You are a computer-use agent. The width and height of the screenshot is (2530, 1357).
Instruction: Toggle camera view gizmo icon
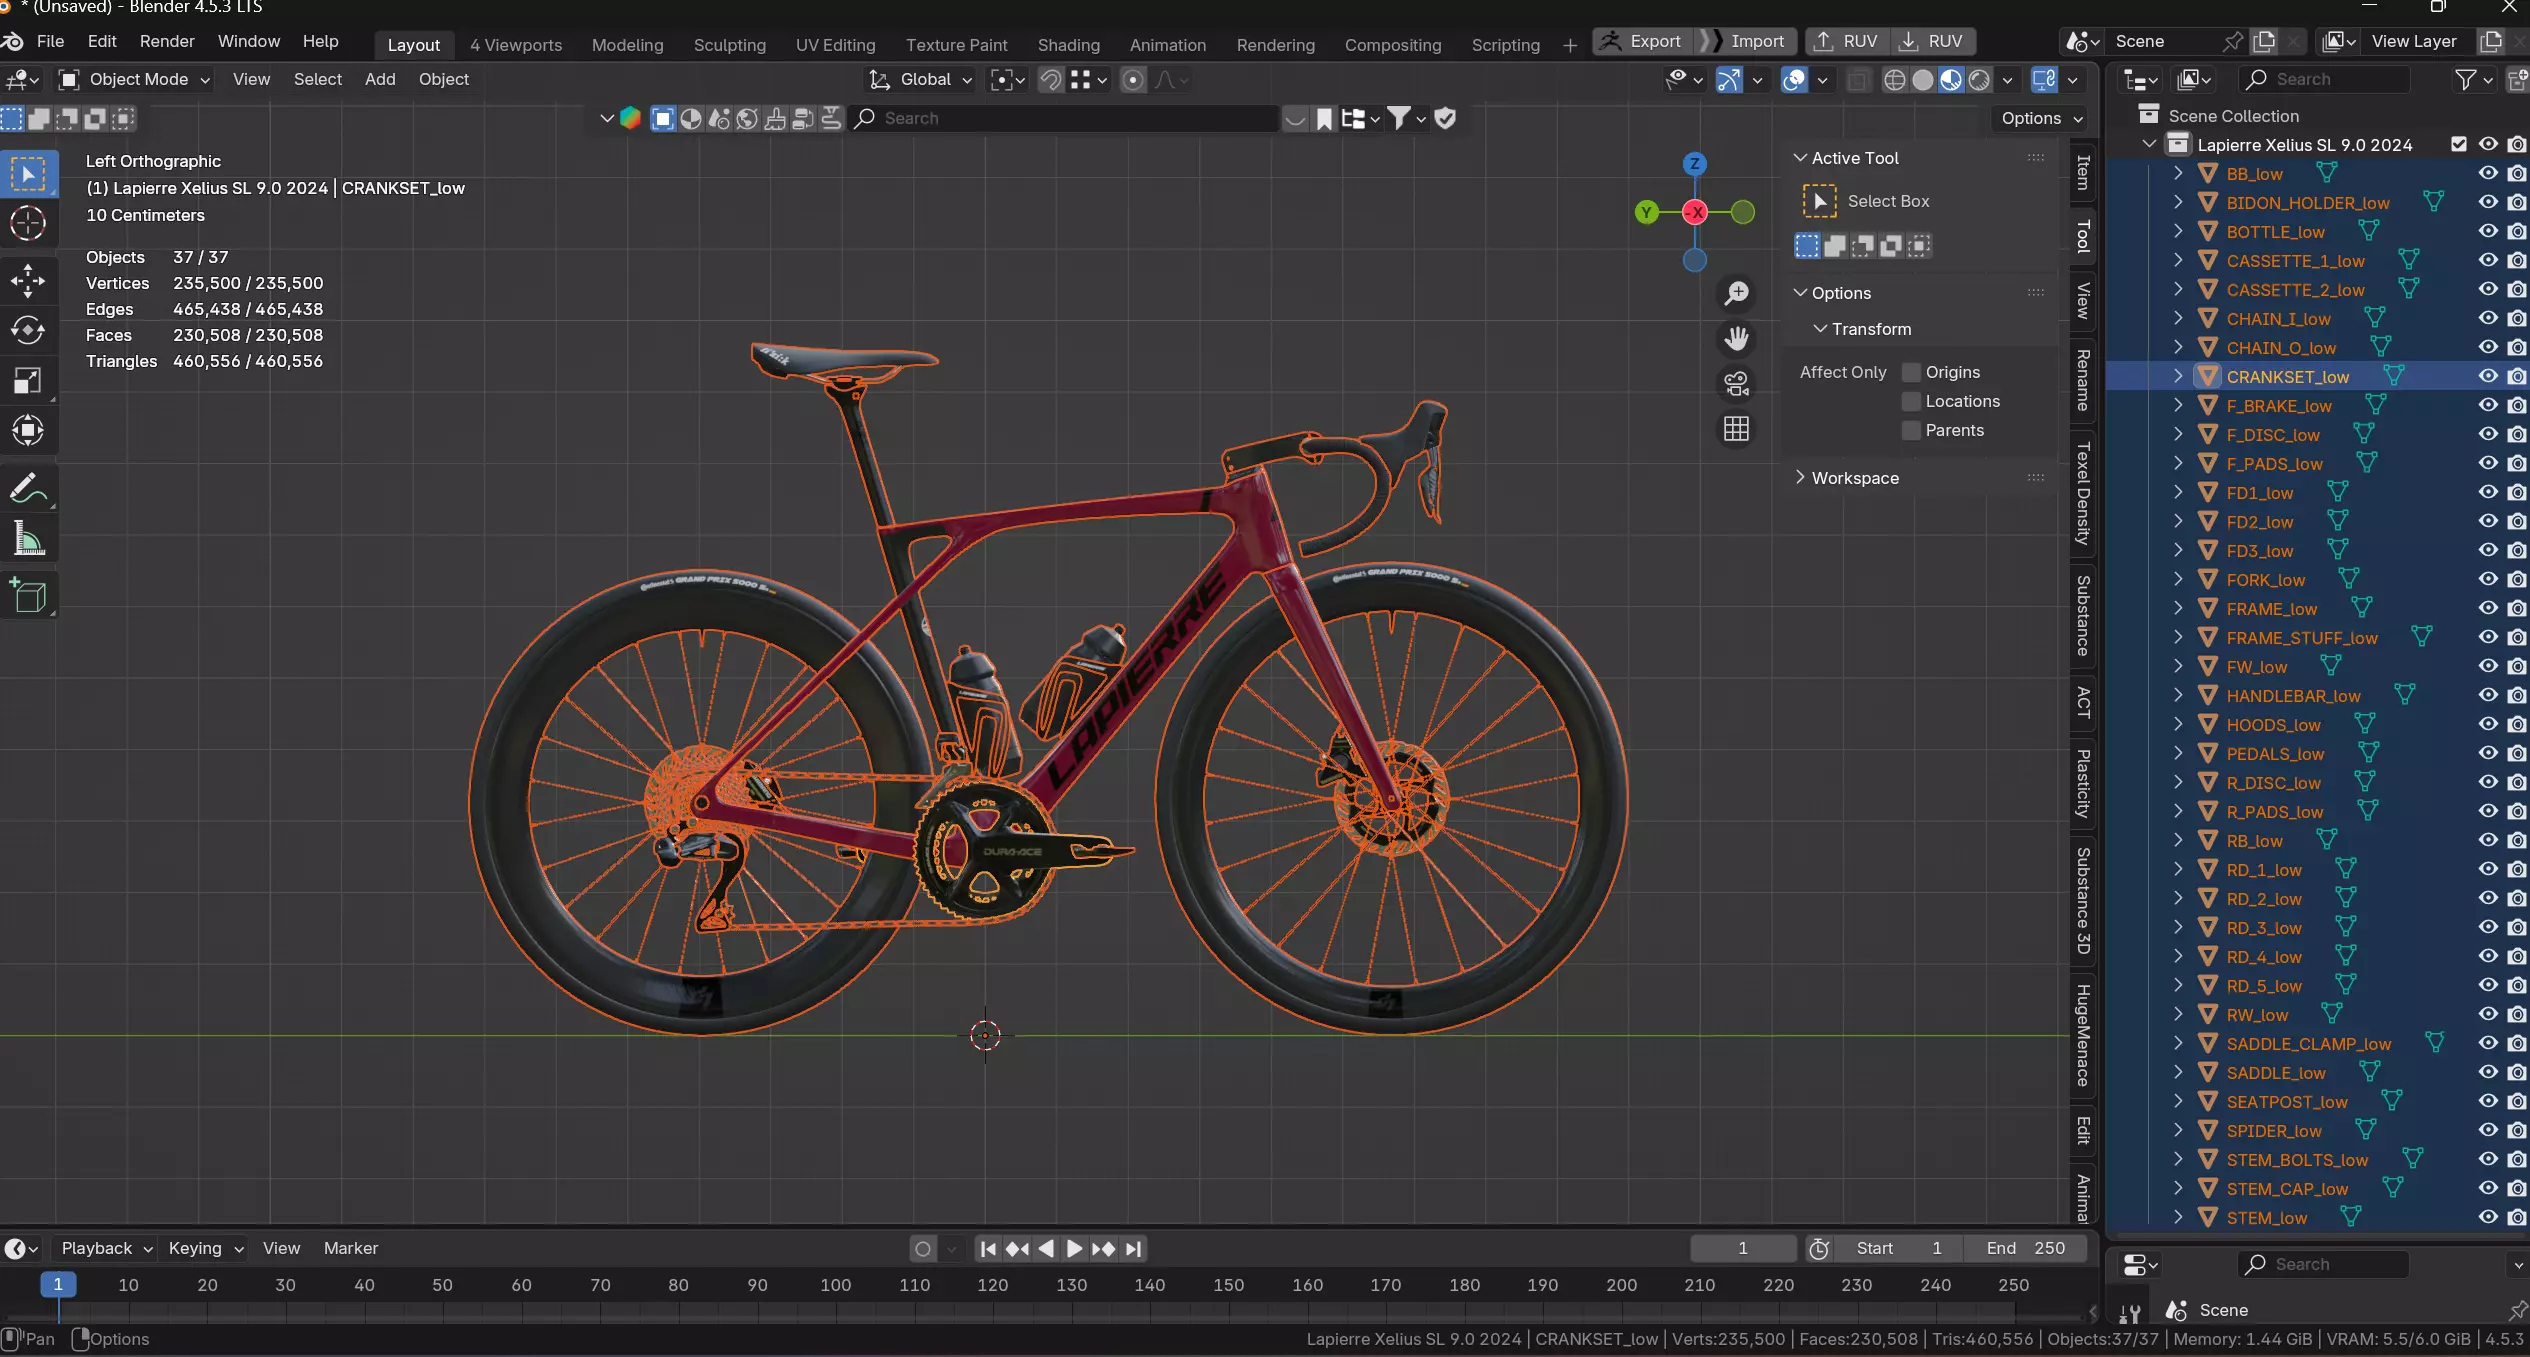1737,384
